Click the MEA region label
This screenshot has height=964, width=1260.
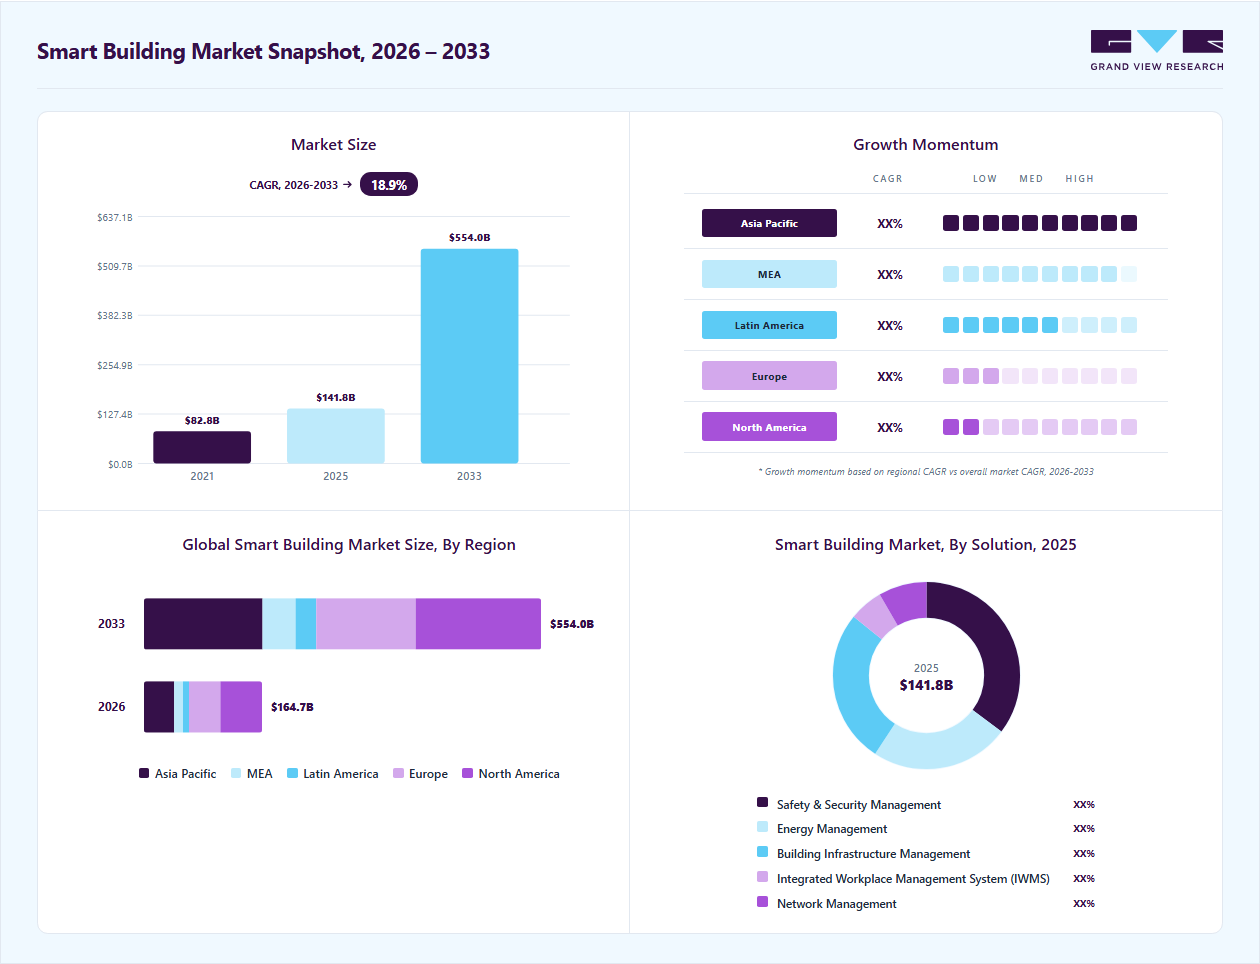[x=769, y=274]
